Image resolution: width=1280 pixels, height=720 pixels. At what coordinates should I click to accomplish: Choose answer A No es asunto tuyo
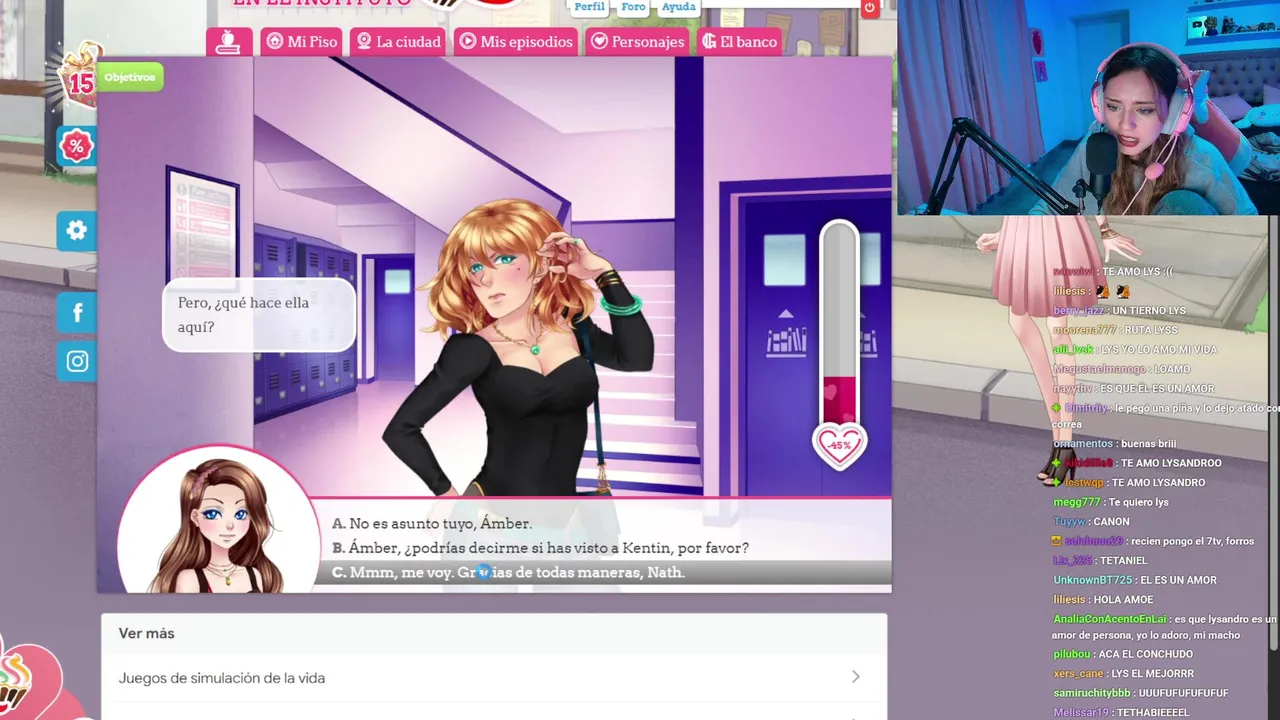click(432, 523)
